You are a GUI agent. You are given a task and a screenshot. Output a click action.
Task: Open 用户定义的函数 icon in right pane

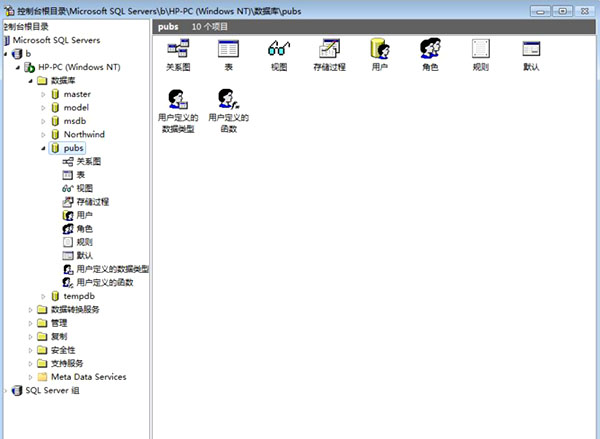228,99
